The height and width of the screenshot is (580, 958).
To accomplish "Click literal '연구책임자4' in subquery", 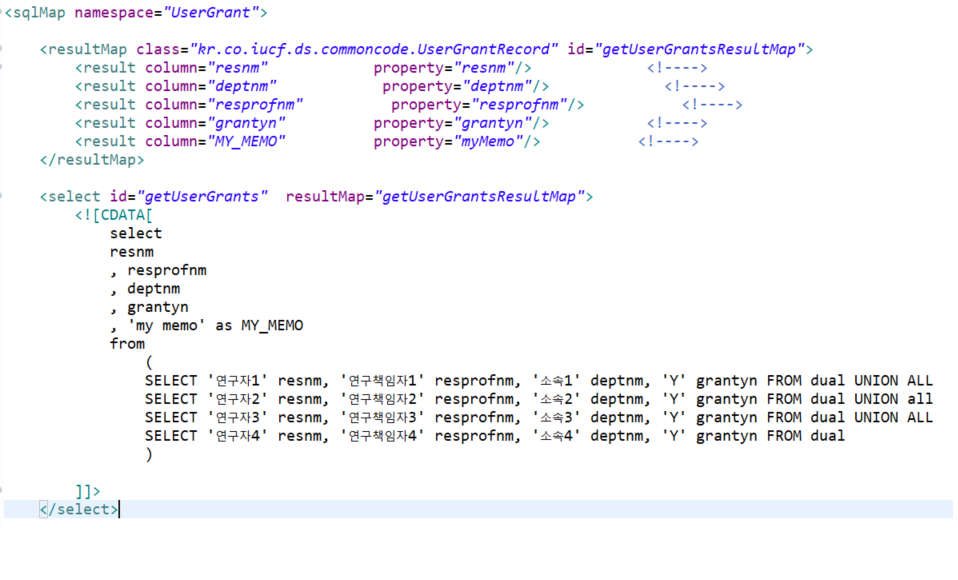I will coord(382,436).
